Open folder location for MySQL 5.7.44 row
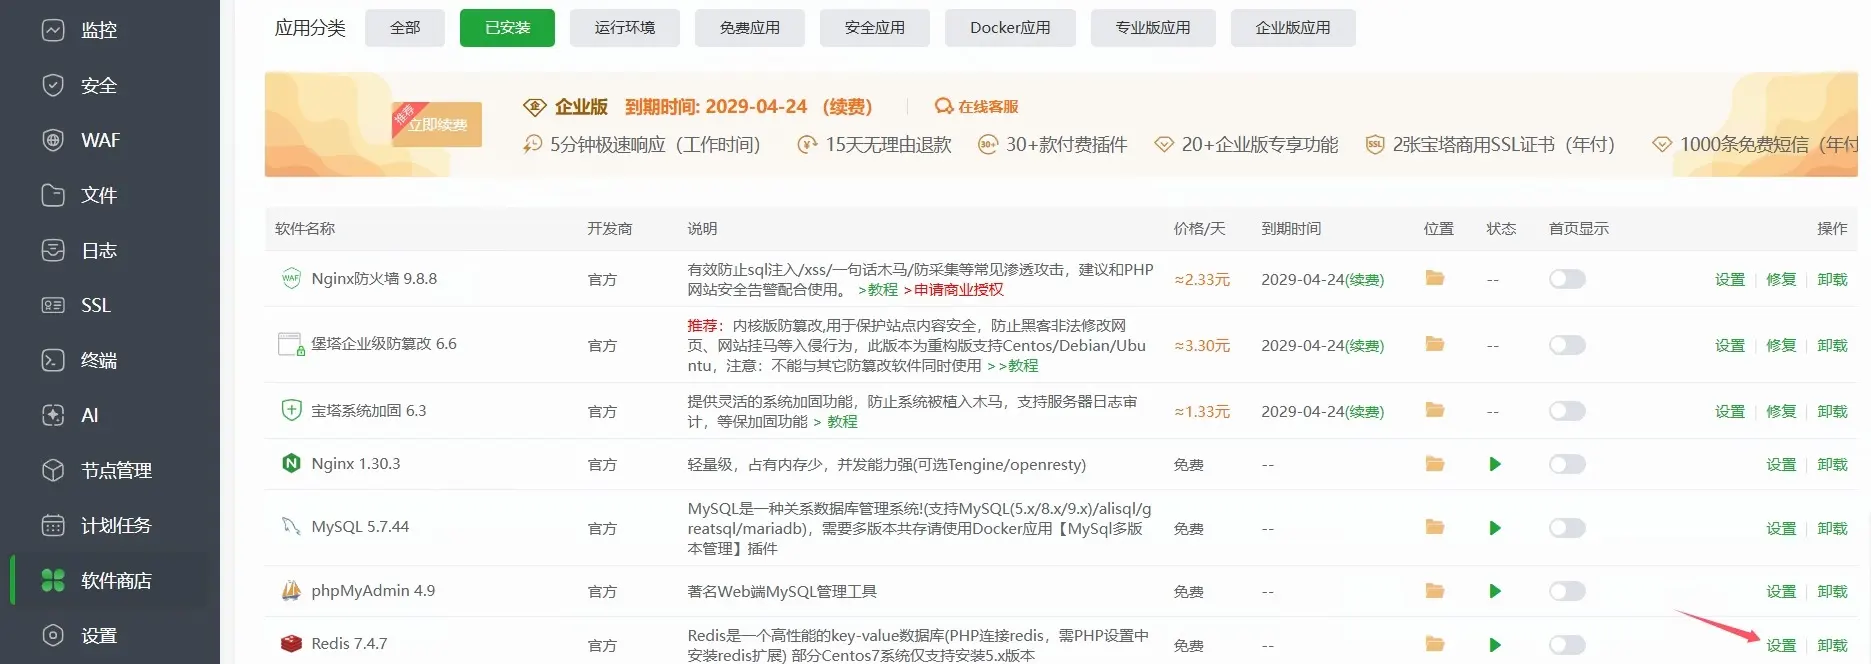This screenshot has height=664, width=1871. [x=1435, y=527]
